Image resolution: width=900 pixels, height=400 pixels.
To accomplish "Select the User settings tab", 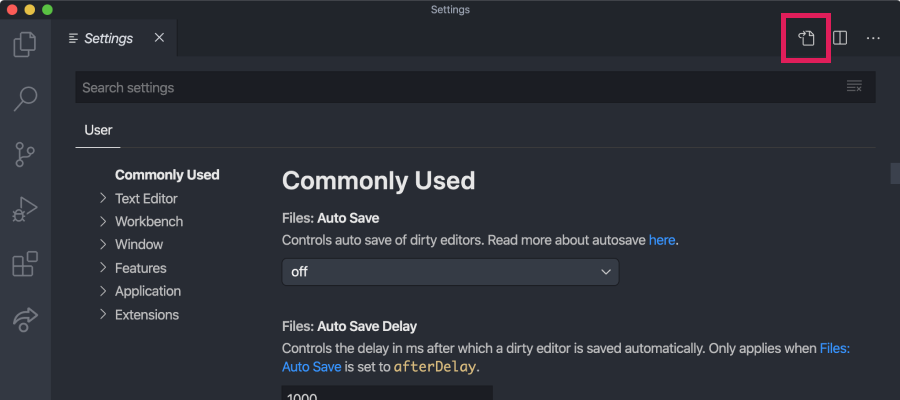I will (98, 130).
